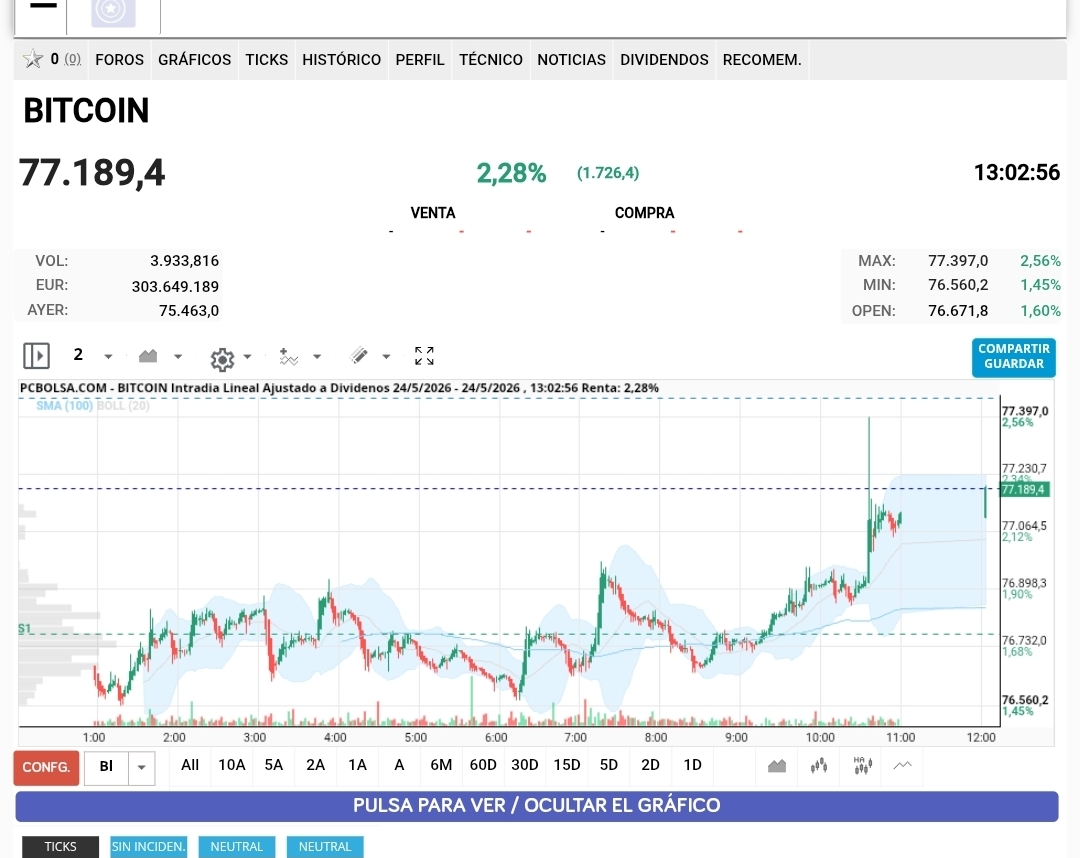Switch to candlestick chart icon
1080x858 pixels.
pyautogui.click(x=819, y=766)
